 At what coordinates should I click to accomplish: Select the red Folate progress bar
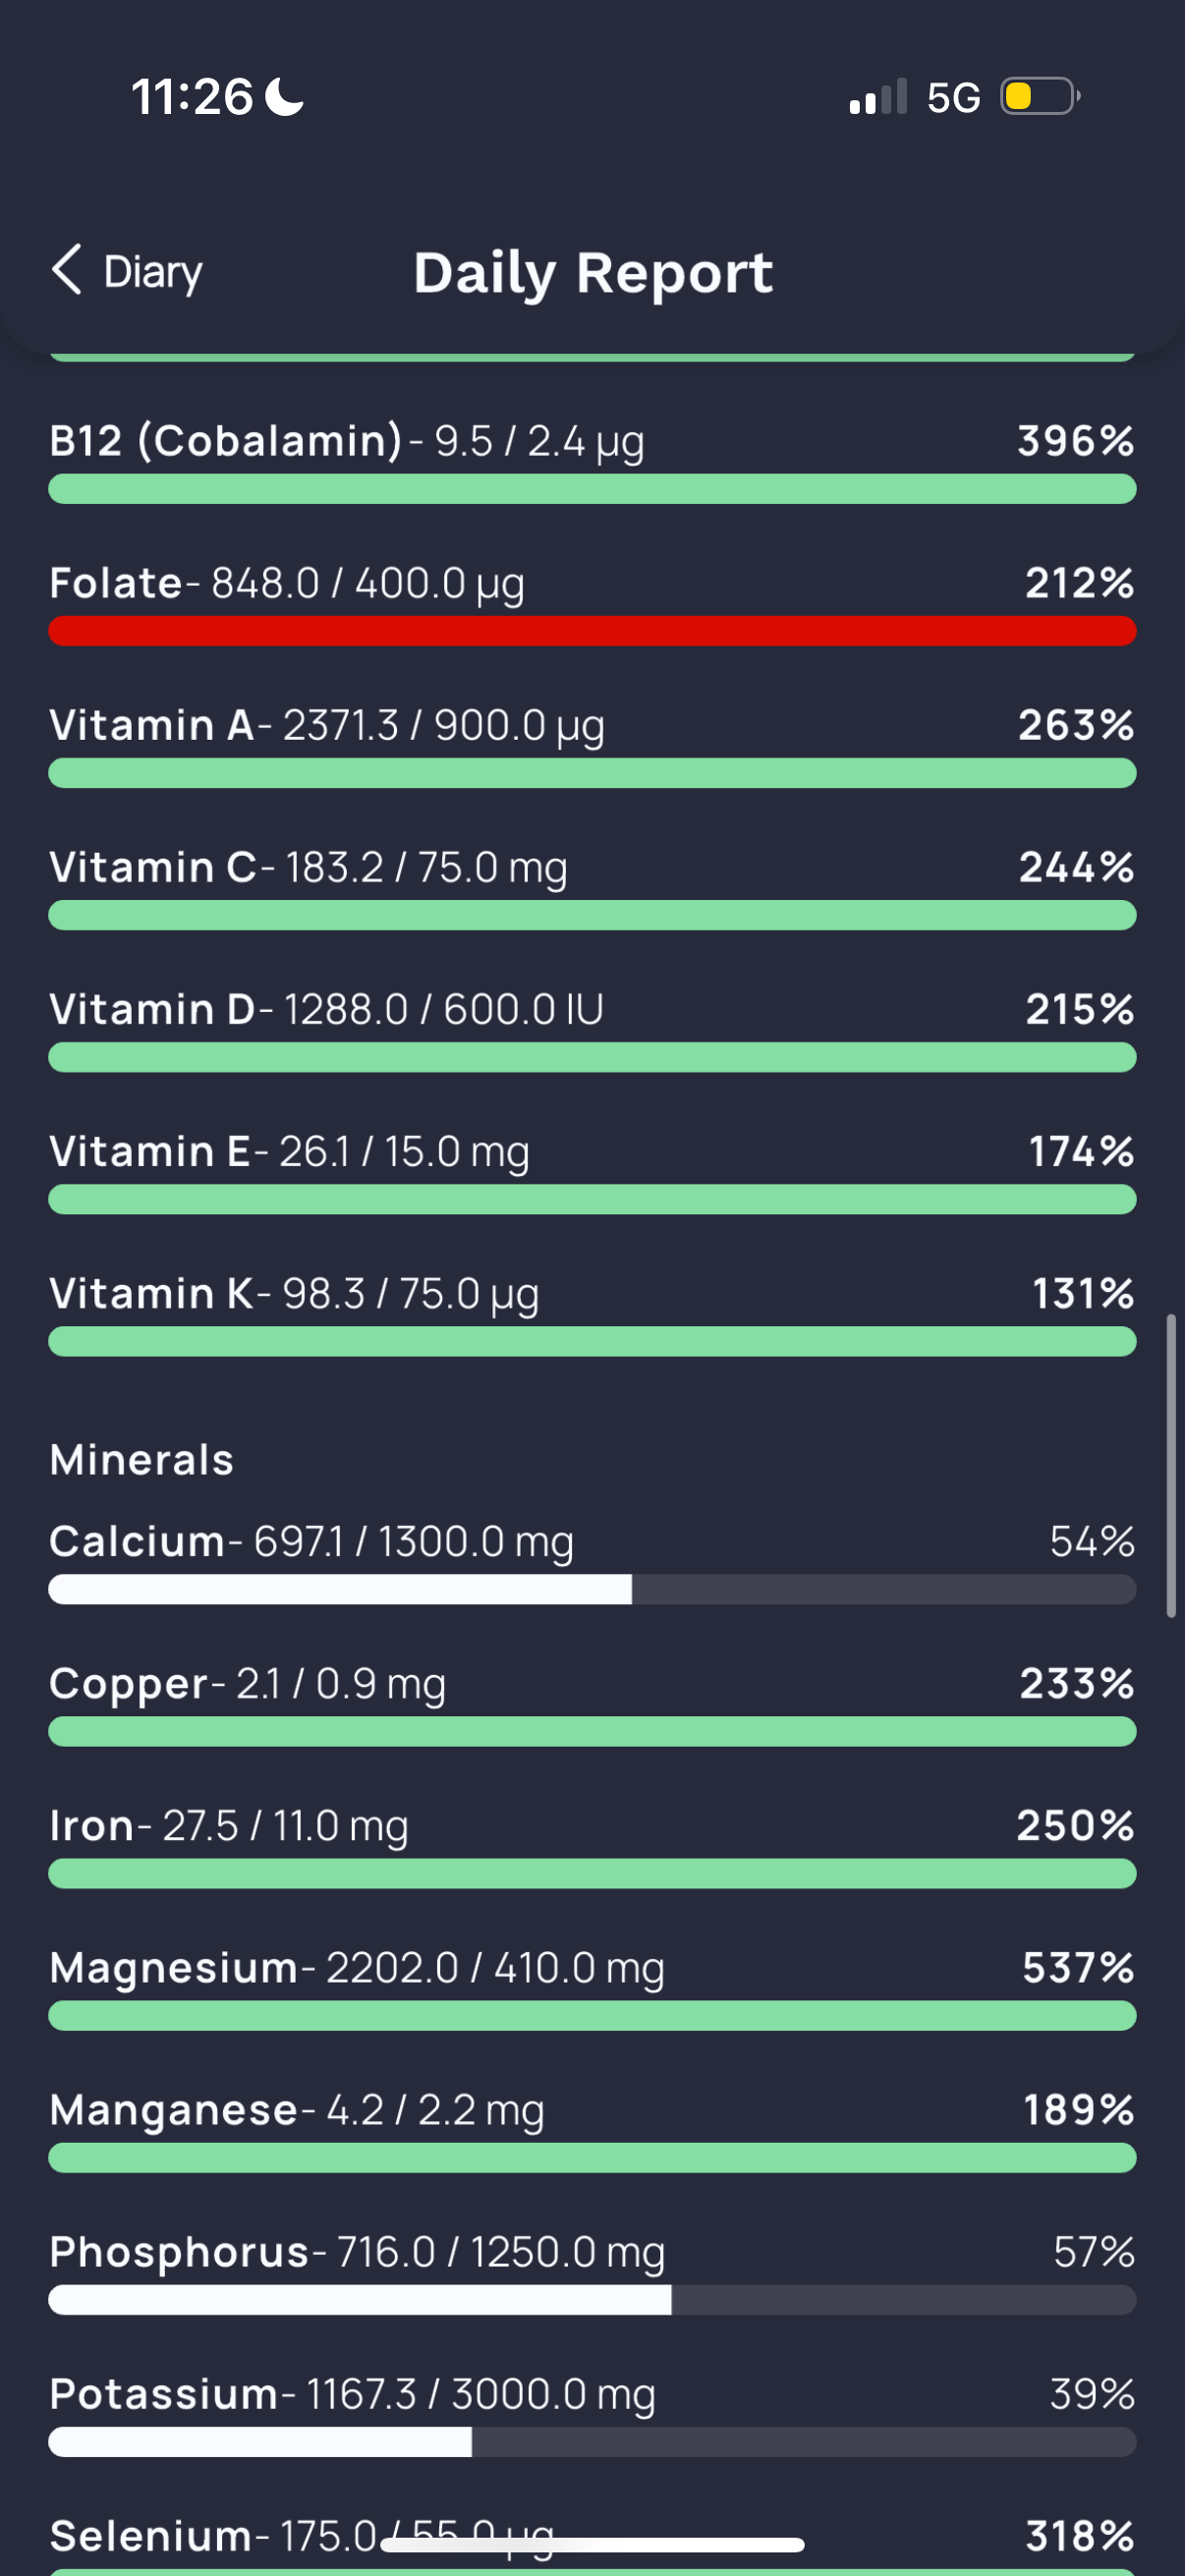592,631
